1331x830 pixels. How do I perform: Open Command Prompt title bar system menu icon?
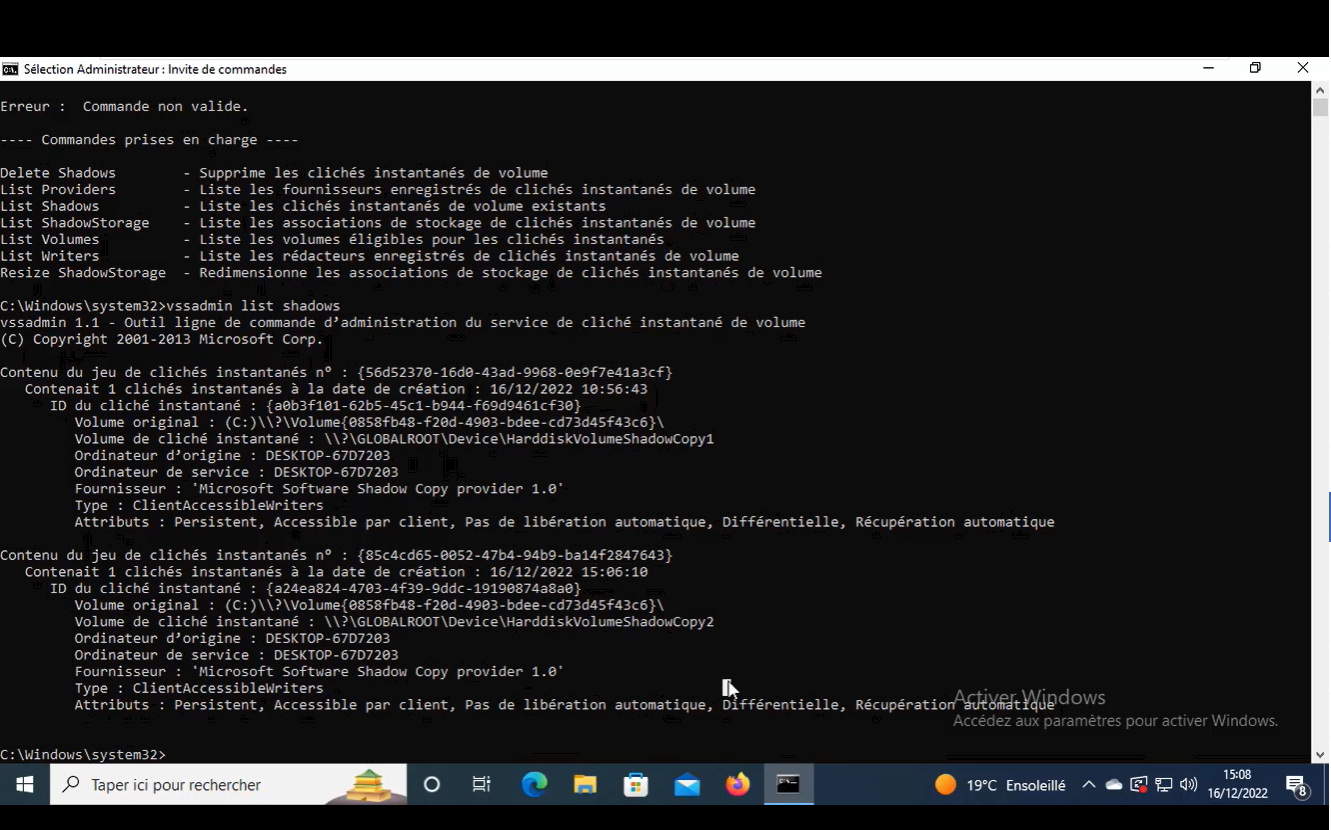(10, 69)
